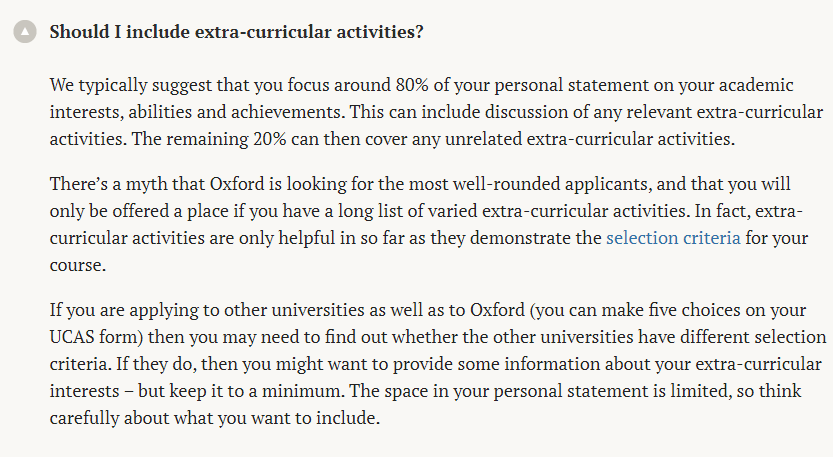Open the 'selection criteria' link
Image resolution: width=833 pixels, height=457 pixels.
pos(673,238)
